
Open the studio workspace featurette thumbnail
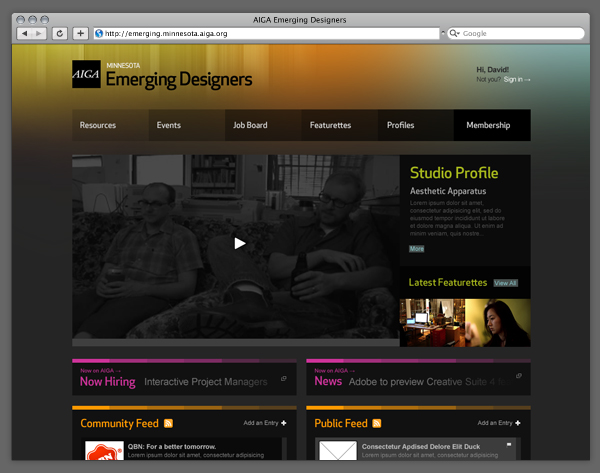432,323
